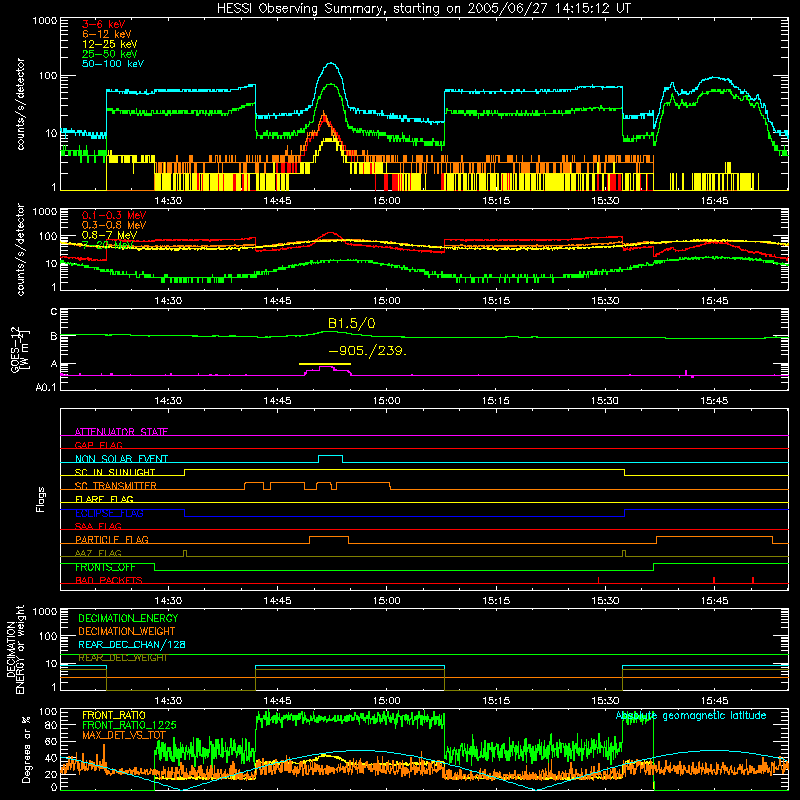Click the A0.1 label on GOES axis
This screenshot has width=800, height=800.
coord(46,387)
